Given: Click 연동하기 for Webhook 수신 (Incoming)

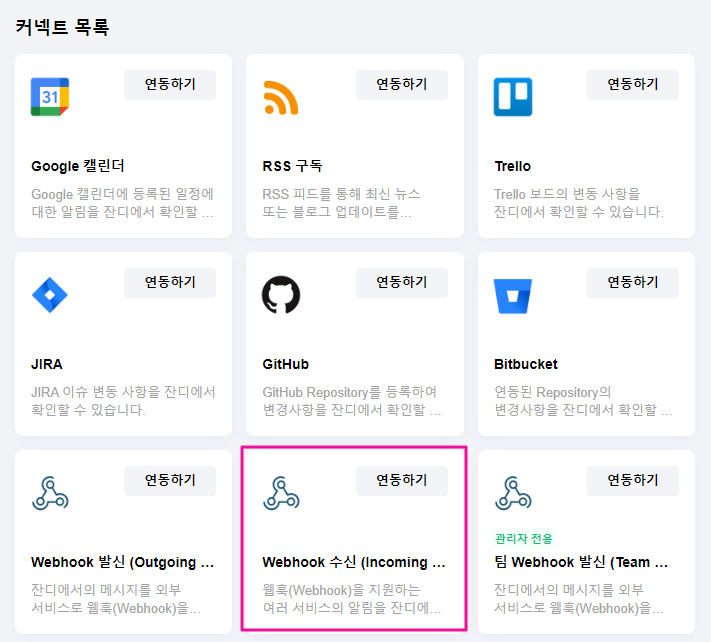Looking at the screenshot, I should pos(402,481).
